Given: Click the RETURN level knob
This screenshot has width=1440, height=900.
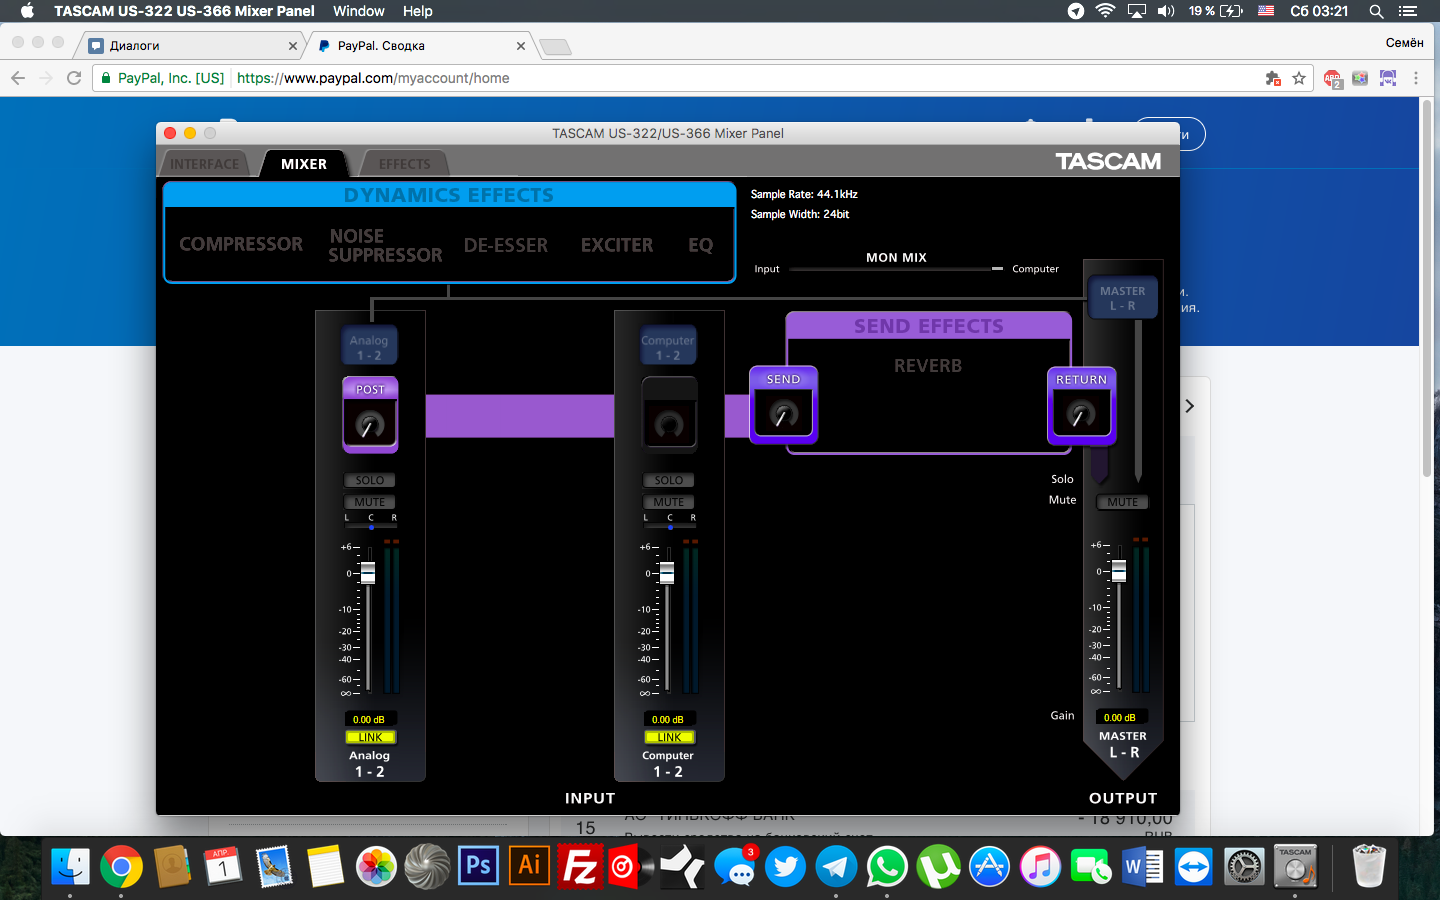Looking at the screenshot, I should click(x=1081, y=413).
